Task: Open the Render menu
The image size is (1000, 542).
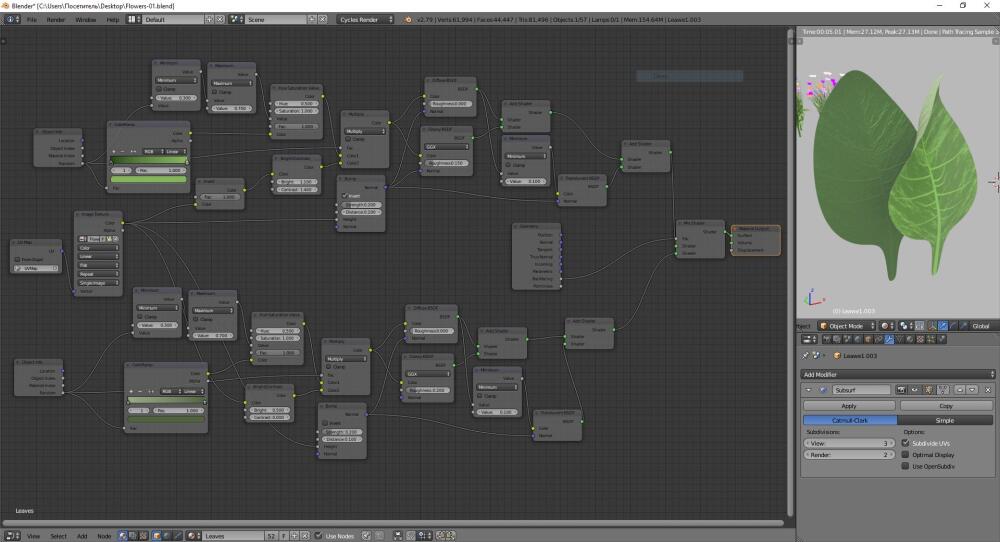Action: 55,20
